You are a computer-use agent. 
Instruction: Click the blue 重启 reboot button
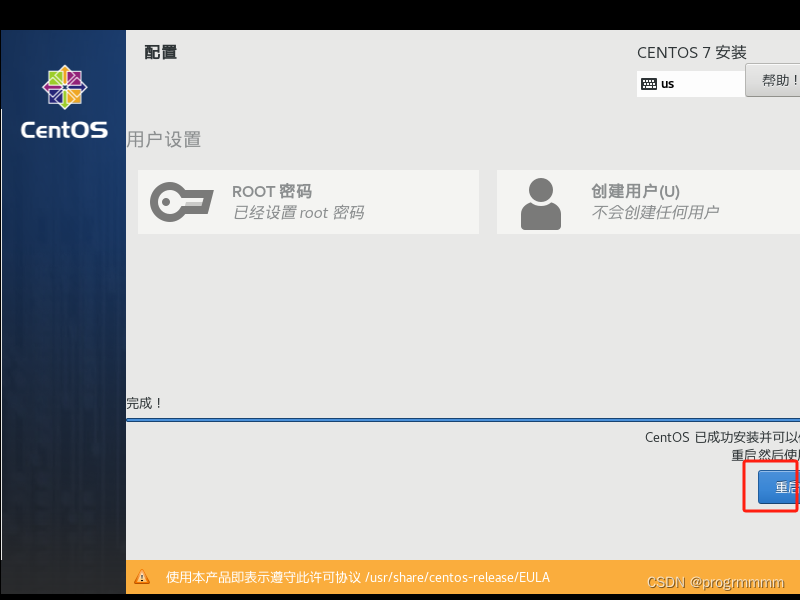click(x=779, y=487)
